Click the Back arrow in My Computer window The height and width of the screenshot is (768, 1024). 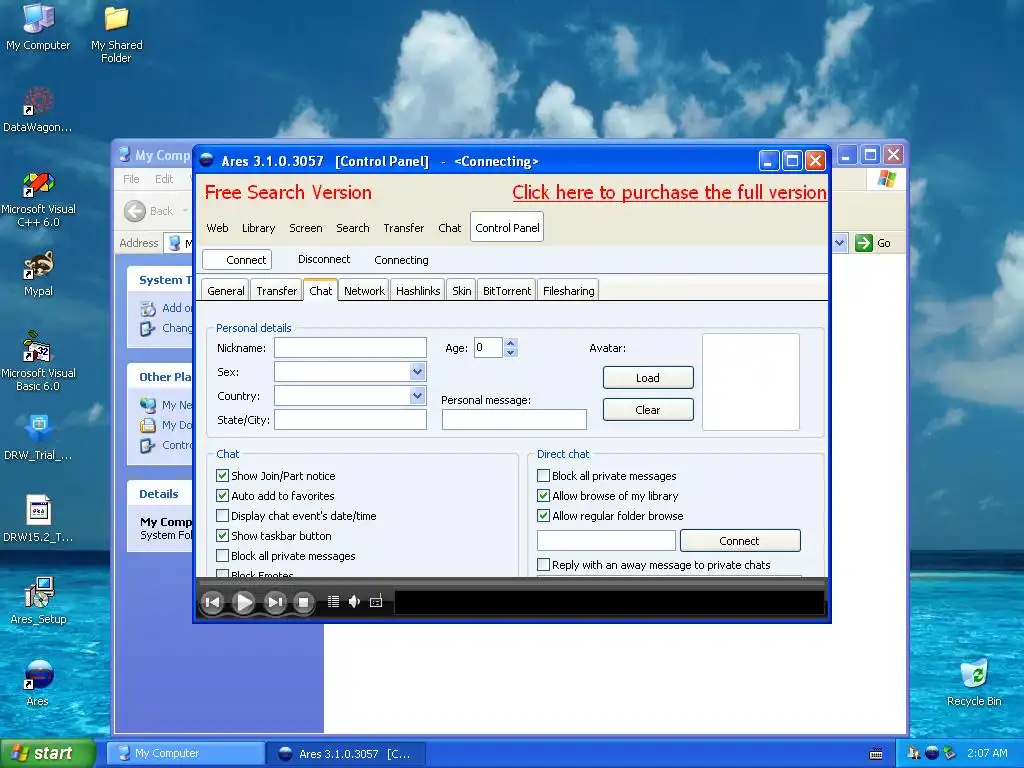pos(135,211)
